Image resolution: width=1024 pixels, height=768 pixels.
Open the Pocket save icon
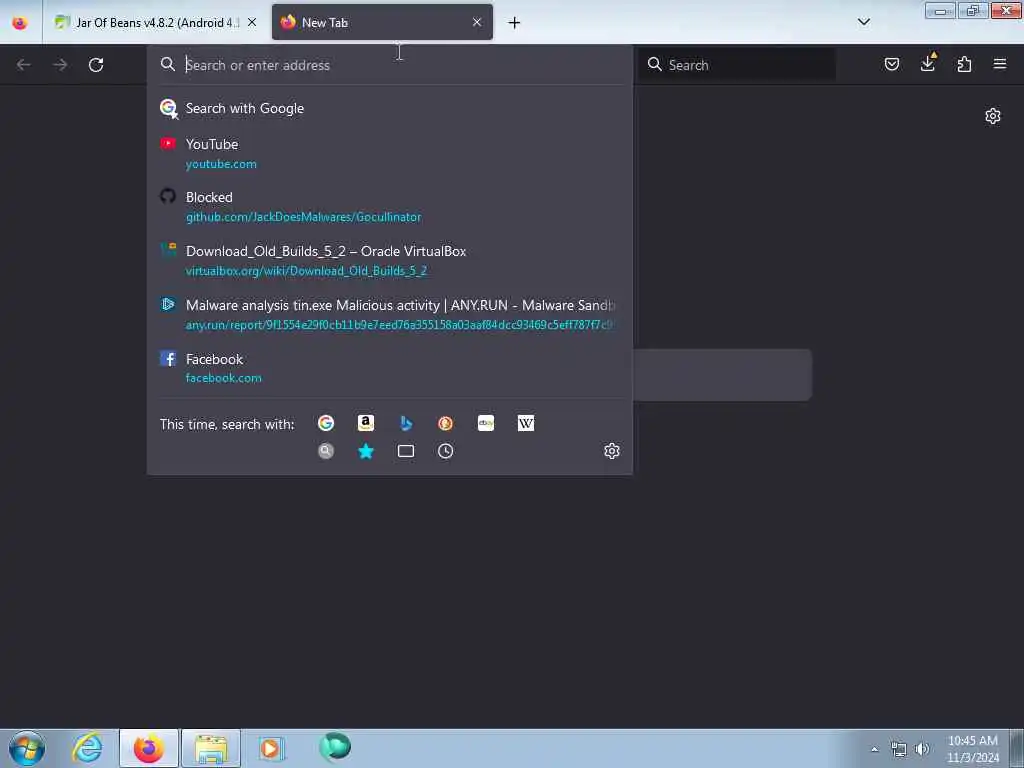[x=891, y=64]
